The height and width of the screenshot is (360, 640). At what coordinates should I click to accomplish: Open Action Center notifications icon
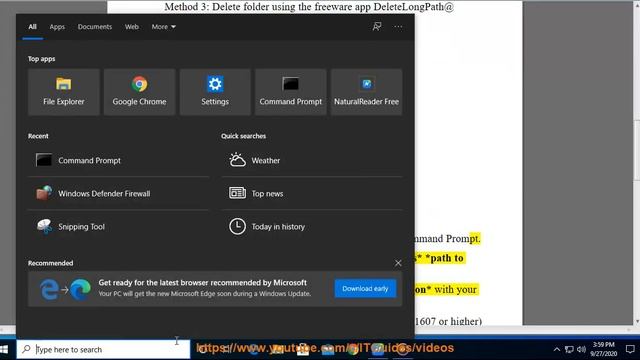point(630,349)
